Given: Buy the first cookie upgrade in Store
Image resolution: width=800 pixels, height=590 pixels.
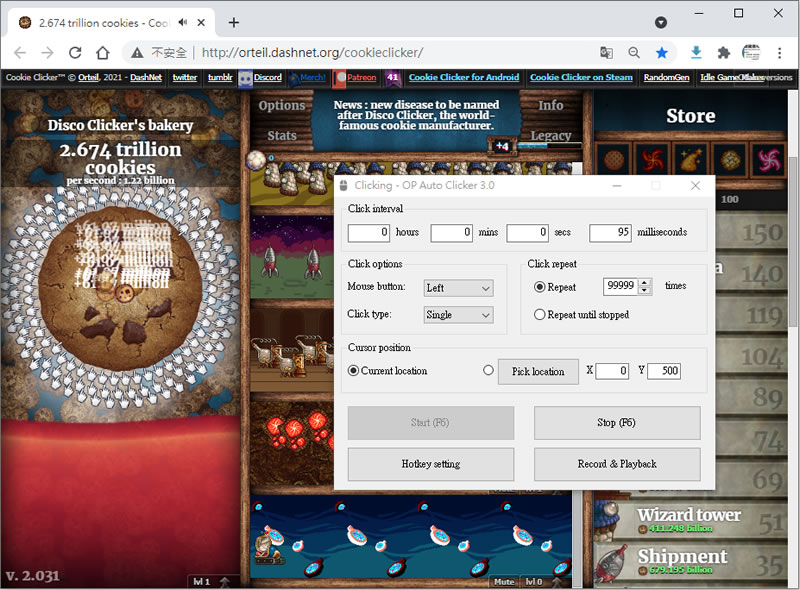Looking at the screenshot, I should pos(614,160).
